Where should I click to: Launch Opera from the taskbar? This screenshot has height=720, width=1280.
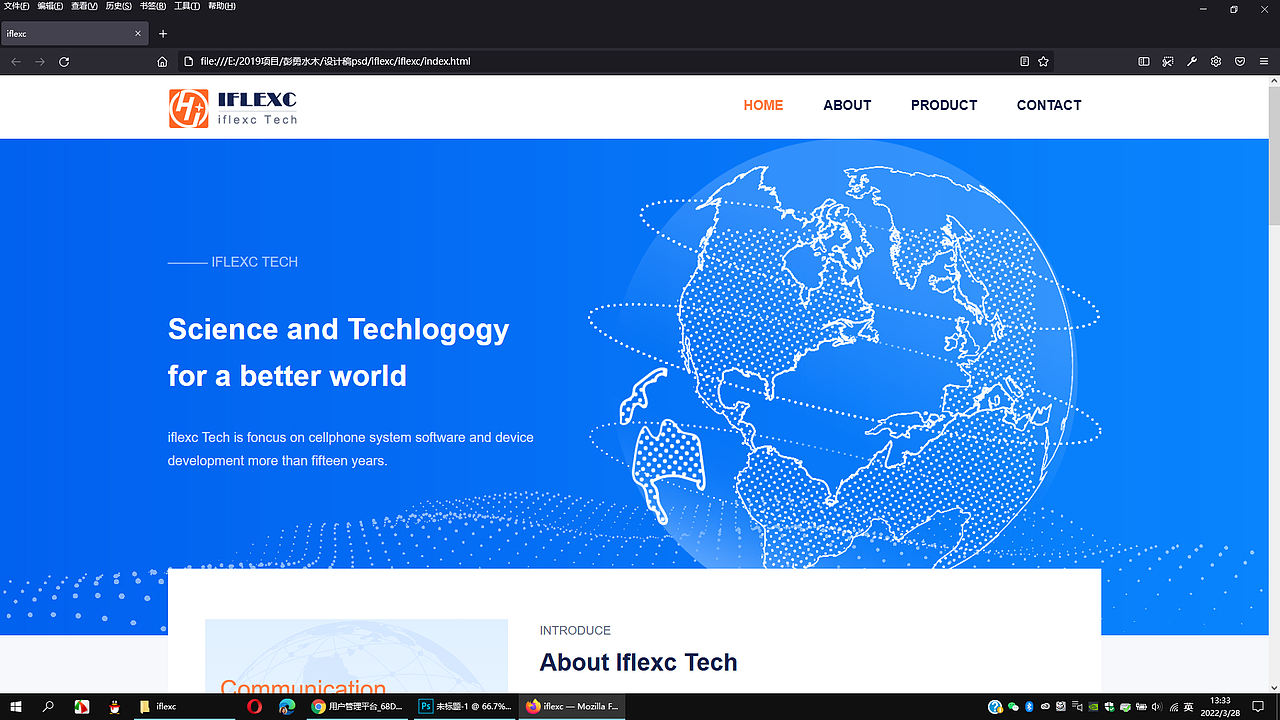click(254, 706)
